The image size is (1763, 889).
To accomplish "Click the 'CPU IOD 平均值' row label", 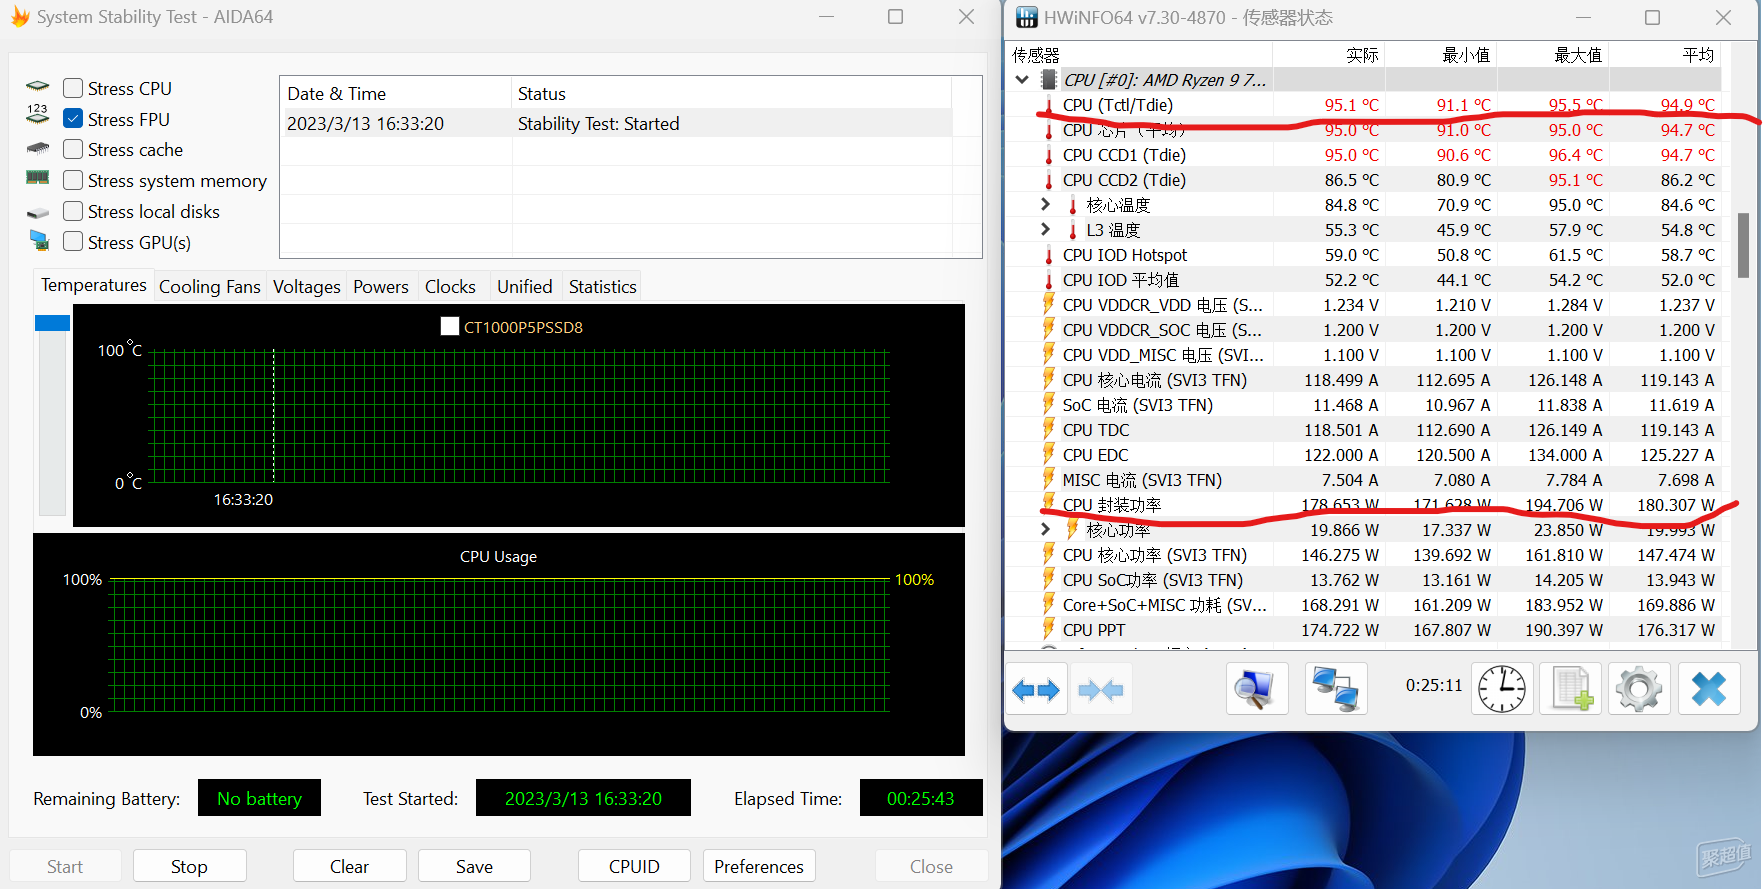I will click(x=1120, y=280).
